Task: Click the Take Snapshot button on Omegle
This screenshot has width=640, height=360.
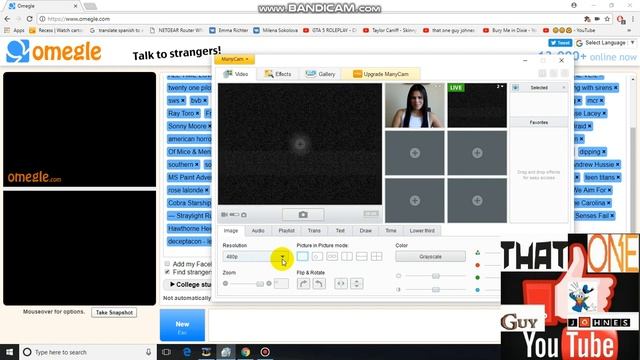Action: [114, 313]
